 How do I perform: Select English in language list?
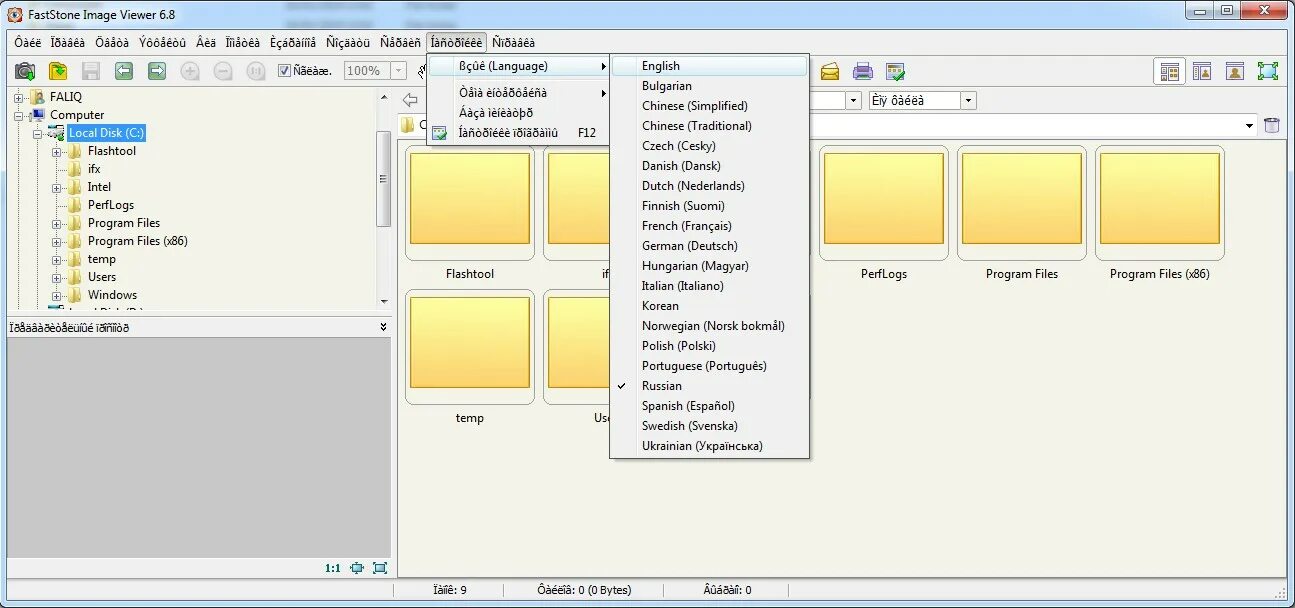coord(709,66)
